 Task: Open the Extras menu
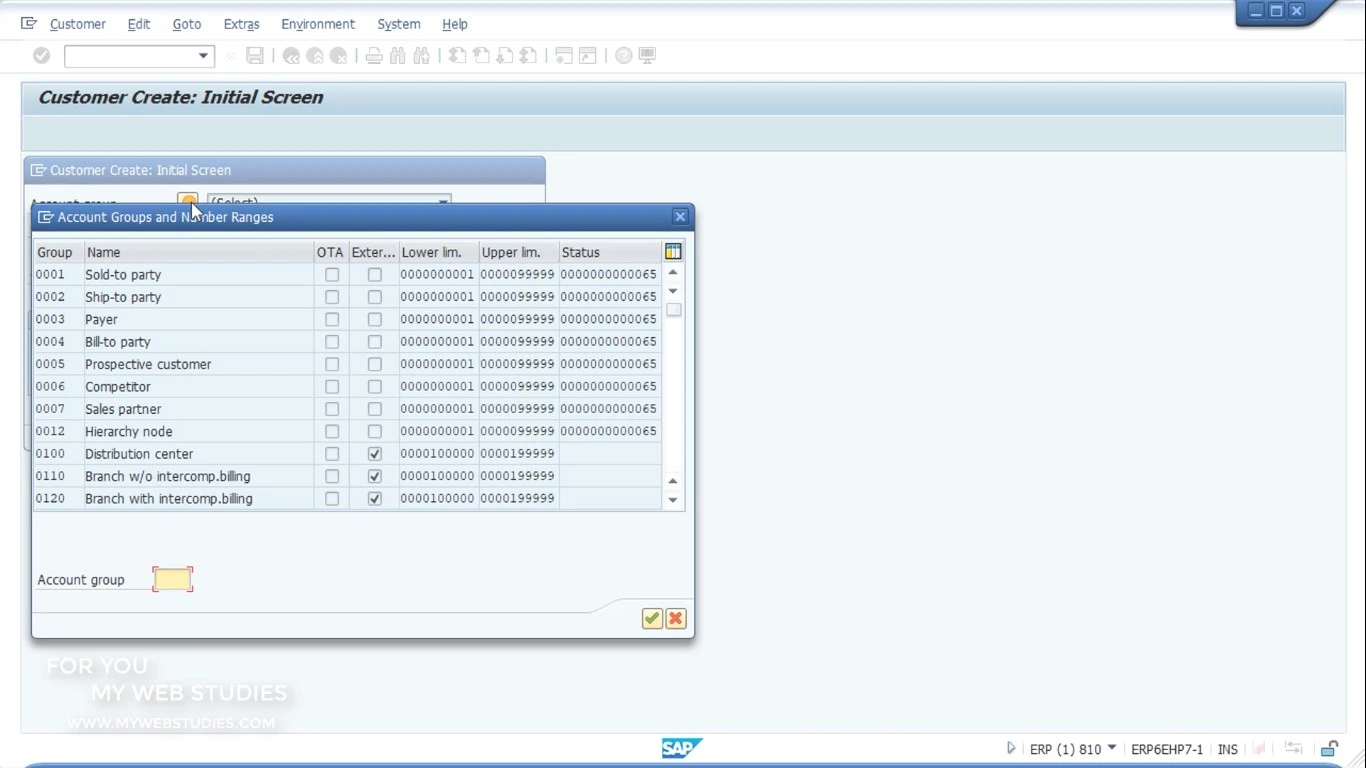[241, 24]
